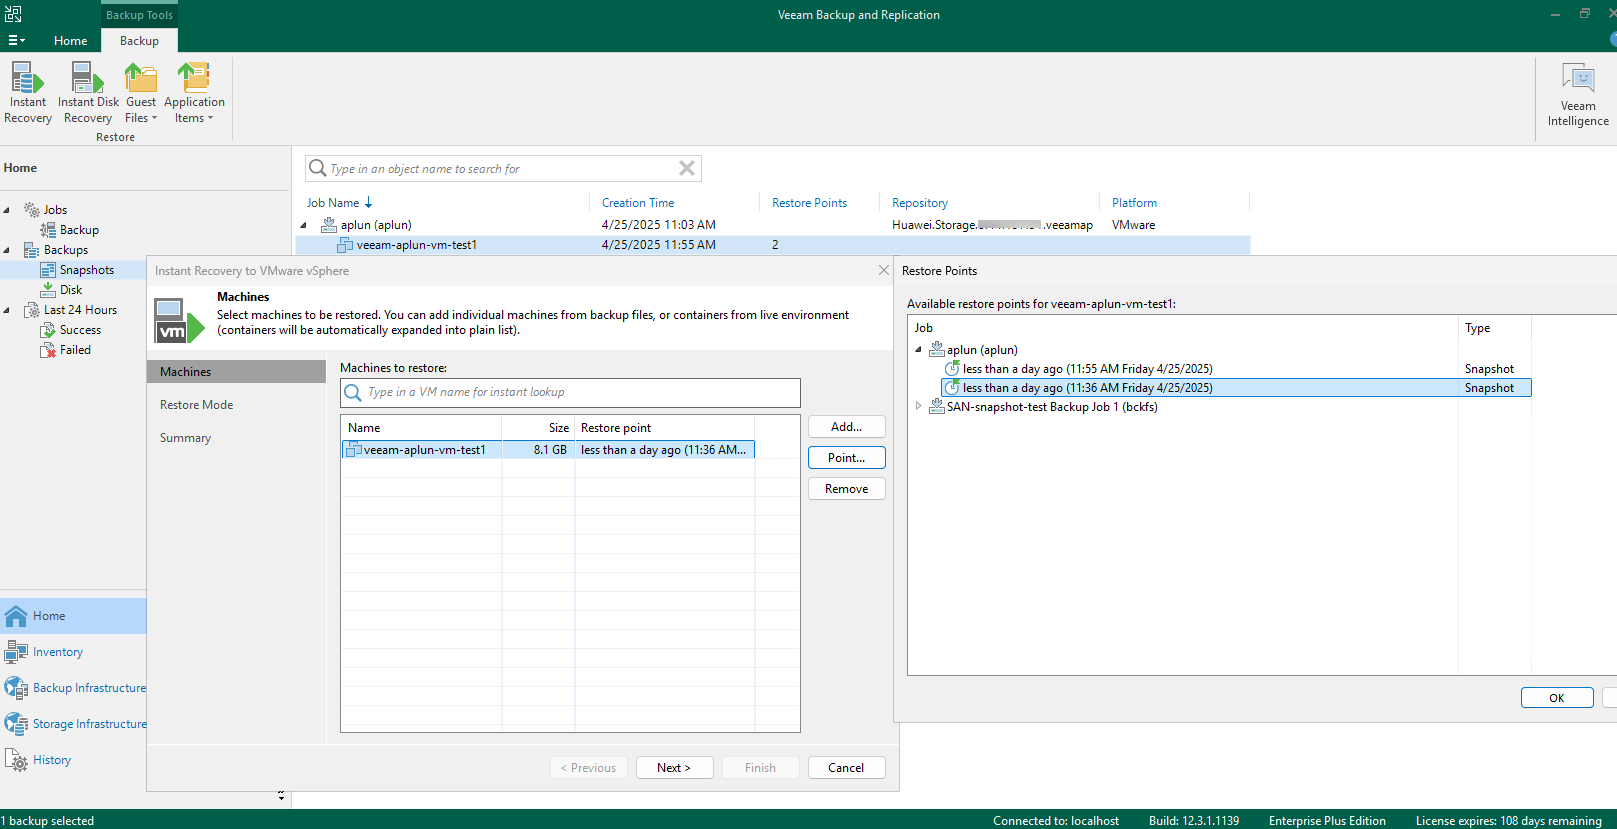The height and width of the screenshot is (829, 1617).
Task: Click the 11:55 AM restore point clock icon
Action: [952, 368]
